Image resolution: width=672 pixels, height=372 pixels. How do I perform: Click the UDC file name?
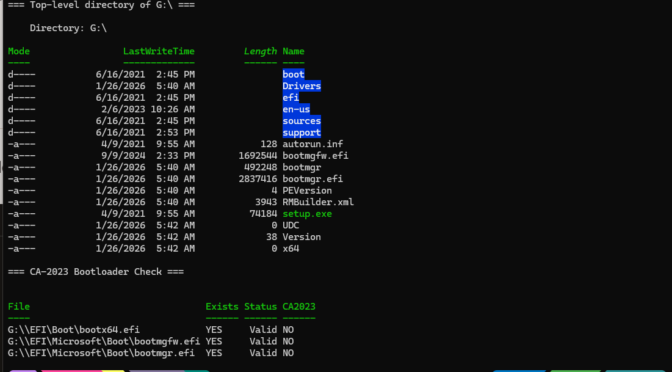[x=291, y=225]
